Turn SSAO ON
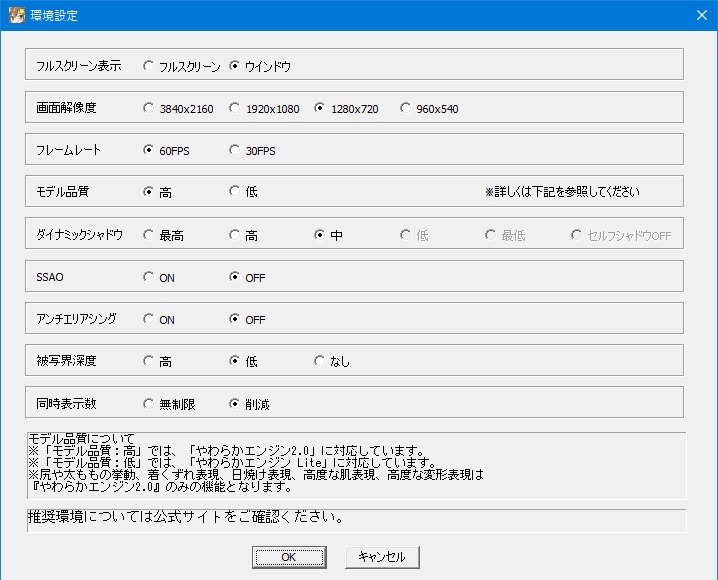Screen dimensions: 718x580 pyautogui.click(x=149, y=277)
